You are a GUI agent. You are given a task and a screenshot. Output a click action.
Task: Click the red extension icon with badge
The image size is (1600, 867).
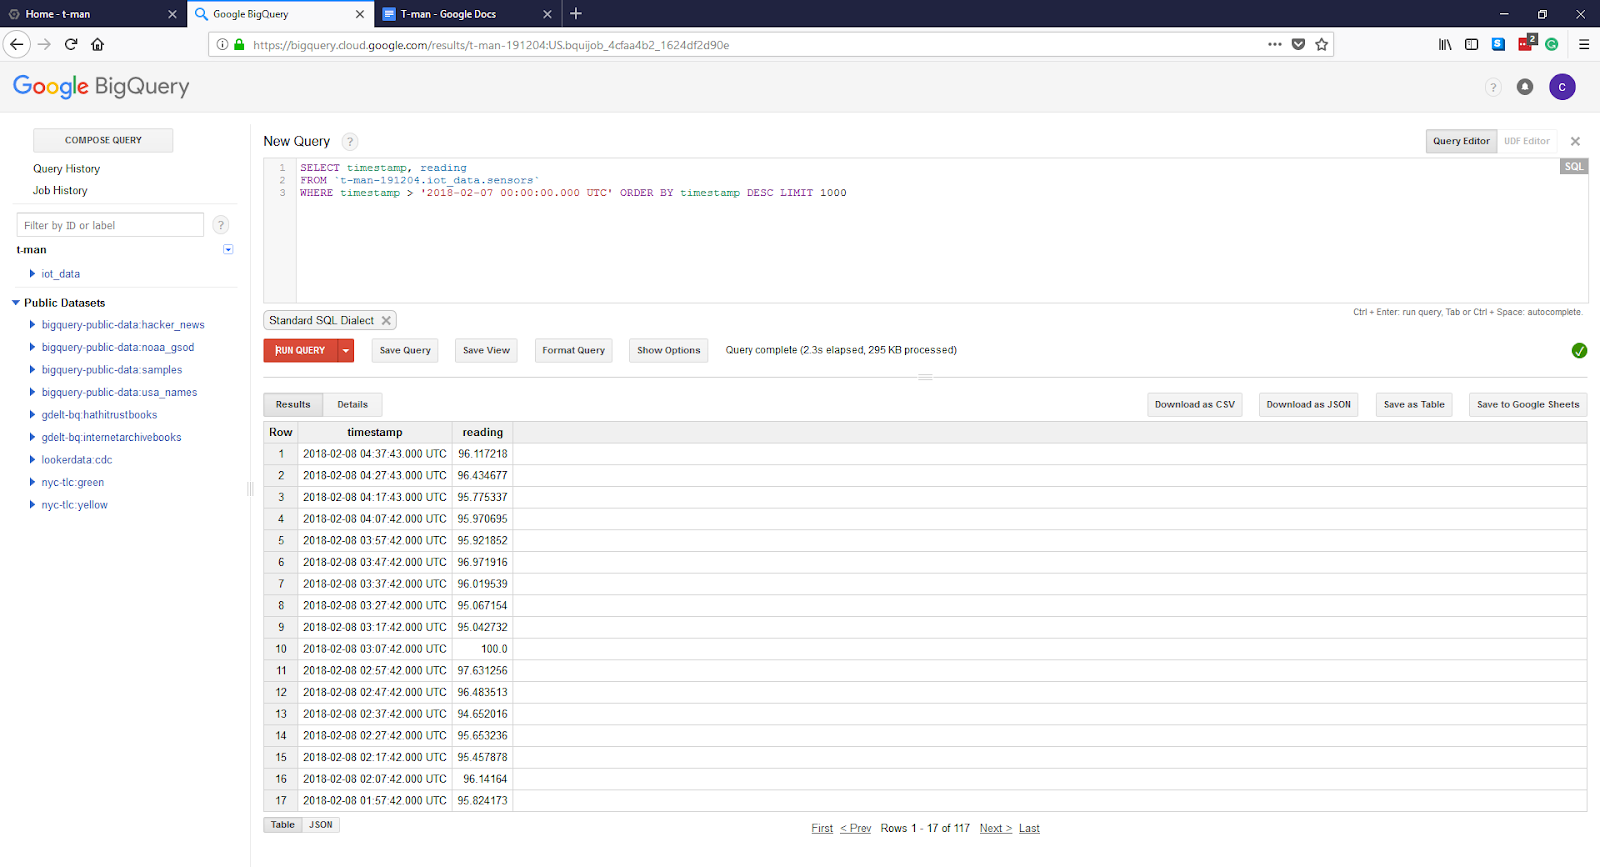pyautogui.click(x=1526, y=43)
